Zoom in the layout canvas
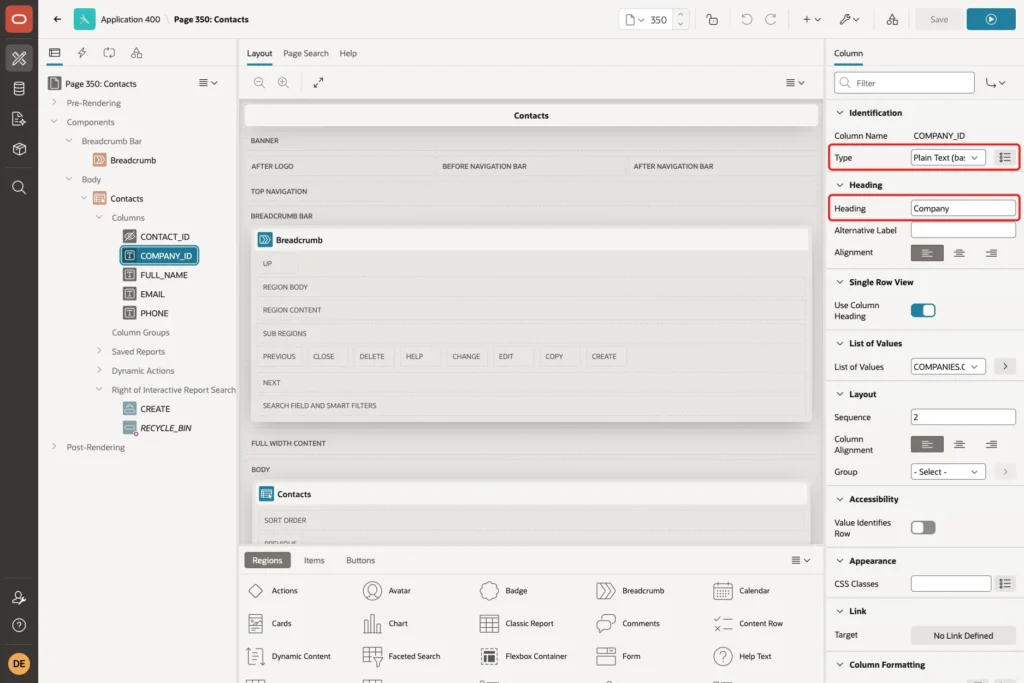1024x683 pixels. coord(283,83)
